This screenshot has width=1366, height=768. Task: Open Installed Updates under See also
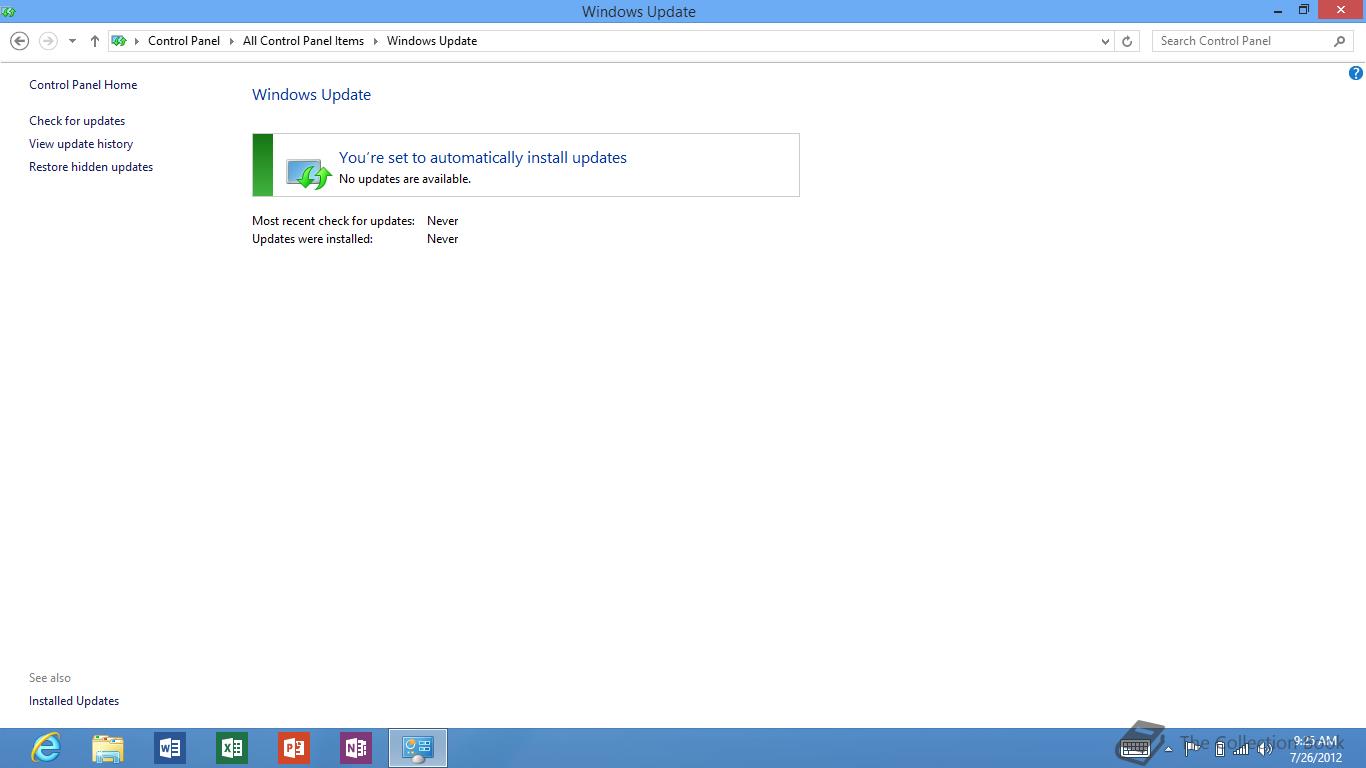click(74, 701)
